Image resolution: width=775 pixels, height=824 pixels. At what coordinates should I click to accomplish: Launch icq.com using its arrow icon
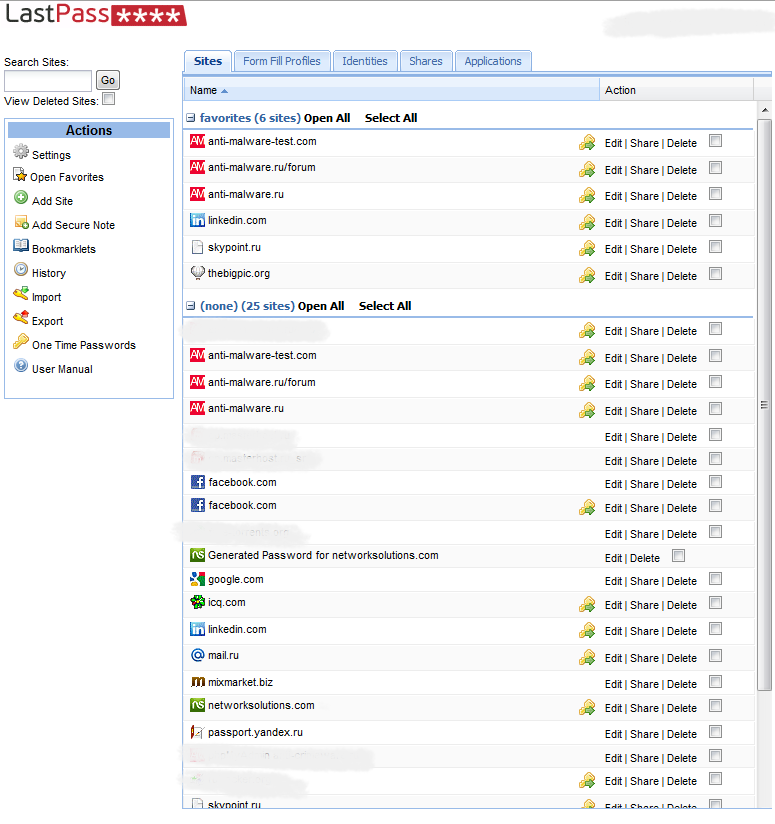pyautogui.click(x=587, y=605)
